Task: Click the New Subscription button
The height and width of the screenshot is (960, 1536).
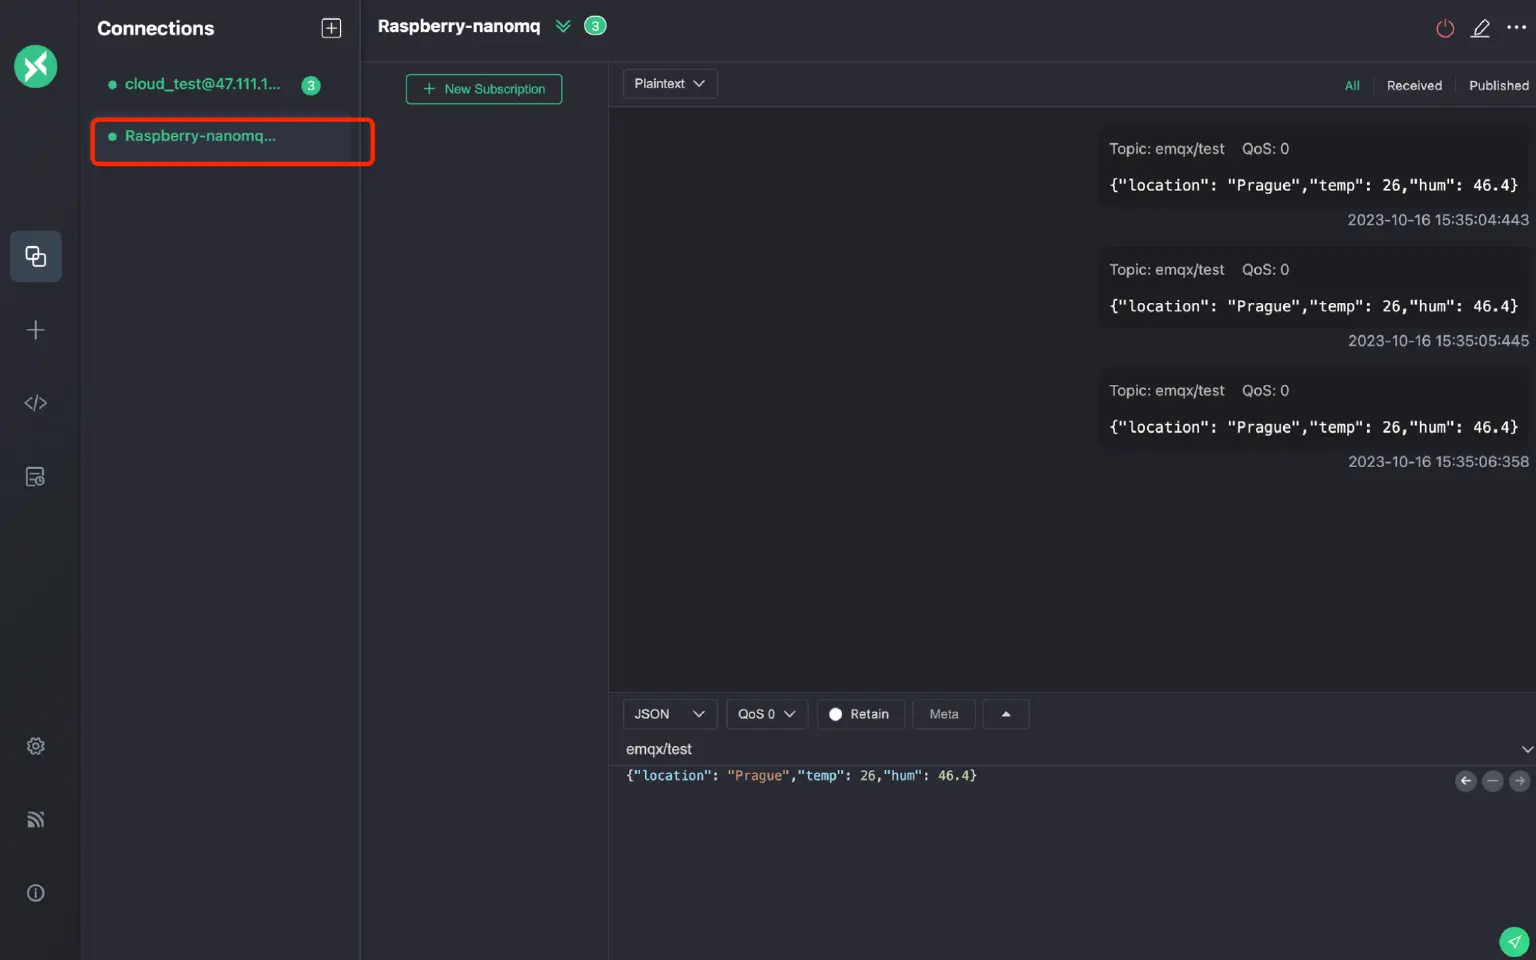Action: [484, 89]
